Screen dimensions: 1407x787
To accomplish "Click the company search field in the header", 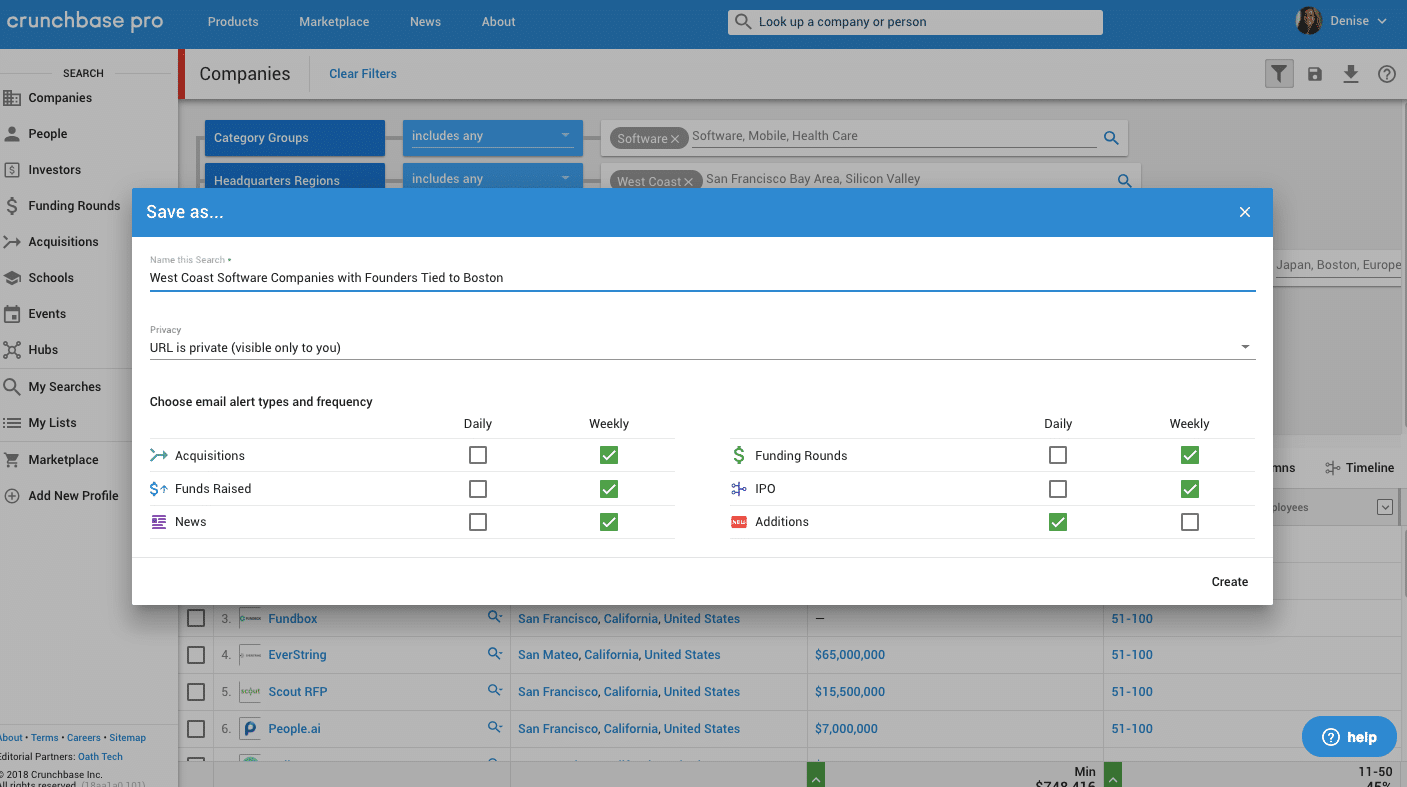I will coord(914,21).
